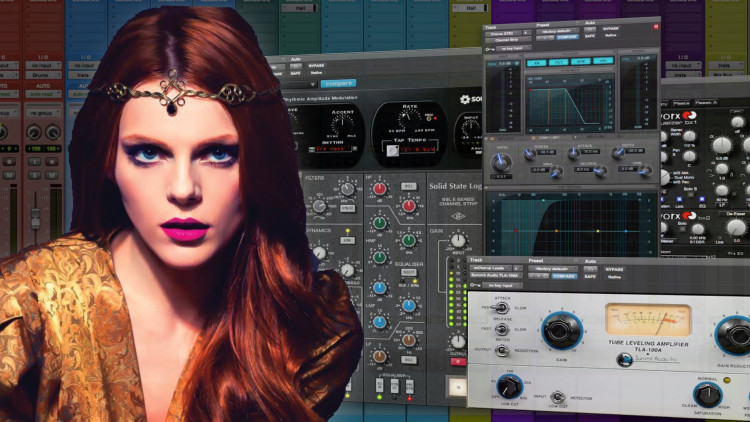Viewport: 750px width, 422px height.
Task: Click the Channel Strip Depth knob
Action: coord(618,153)
